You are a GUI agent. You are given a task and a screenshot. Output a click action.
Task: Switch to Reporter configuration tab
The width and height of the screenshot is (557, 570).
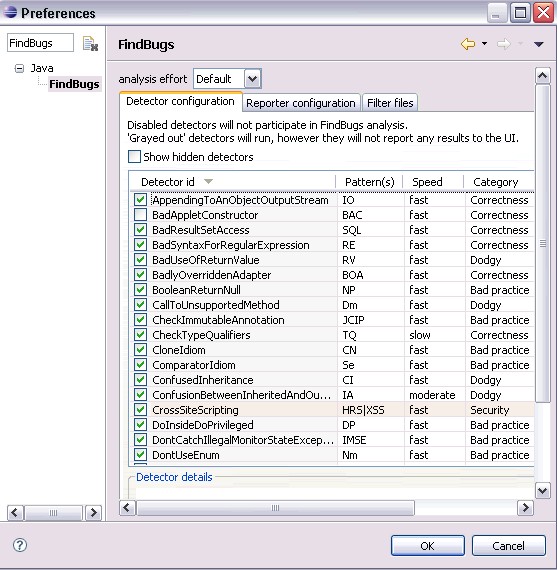click(x=301, y=103)
